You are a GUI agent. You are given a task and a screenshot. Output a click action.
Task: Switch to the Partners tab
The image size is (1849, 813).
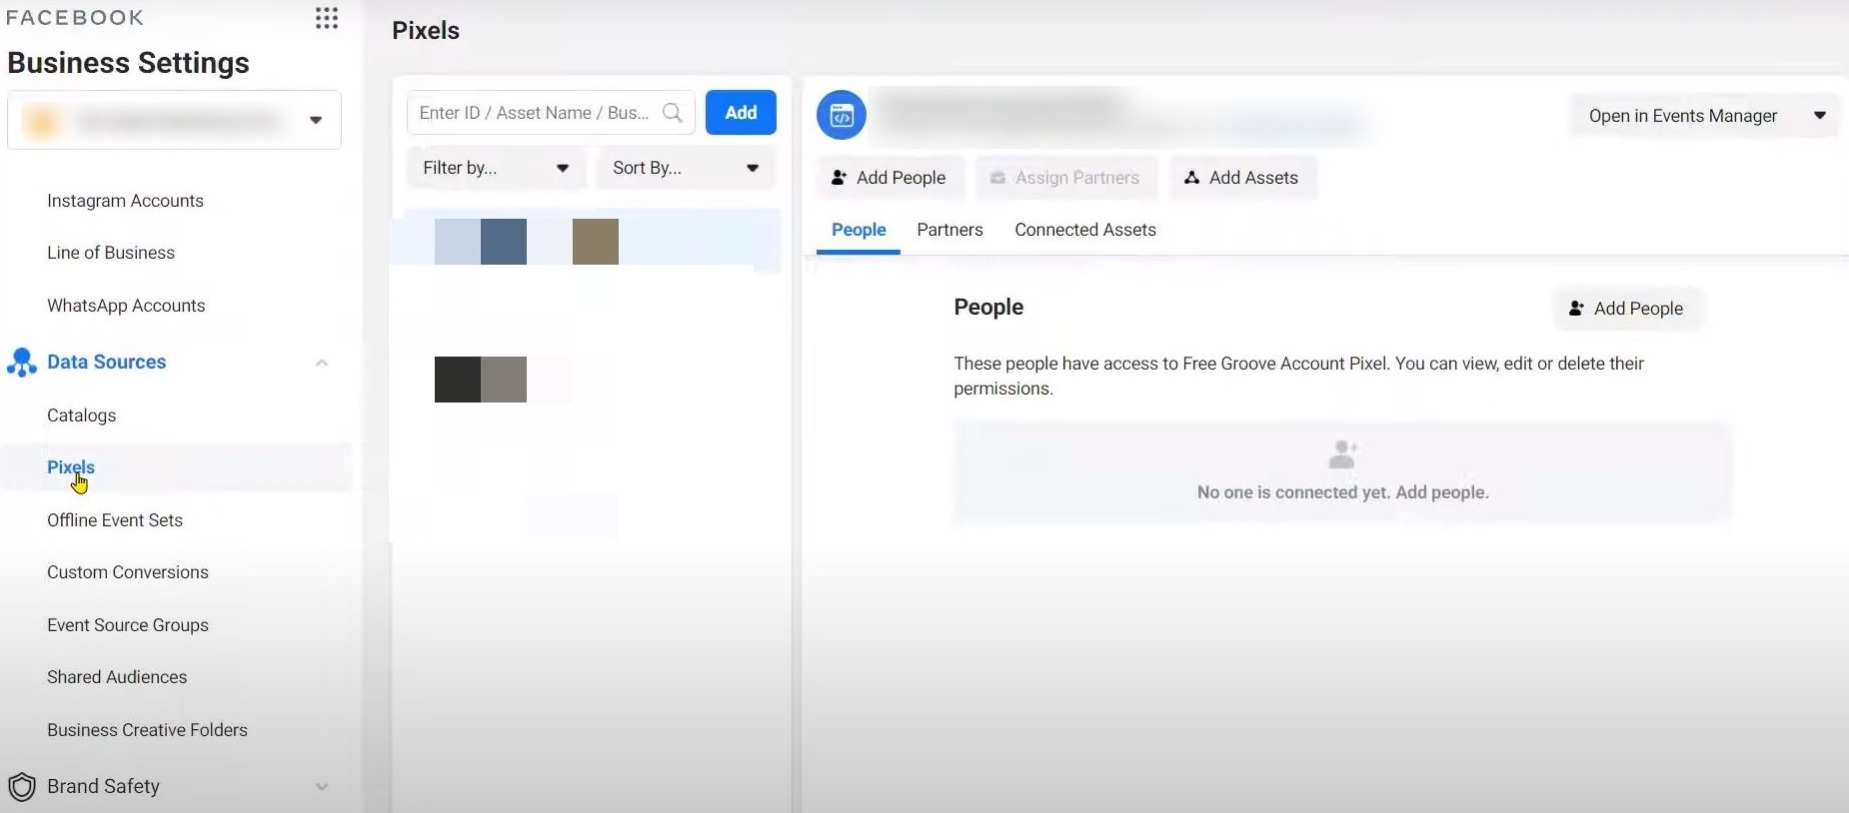click(x=950, y=230)
